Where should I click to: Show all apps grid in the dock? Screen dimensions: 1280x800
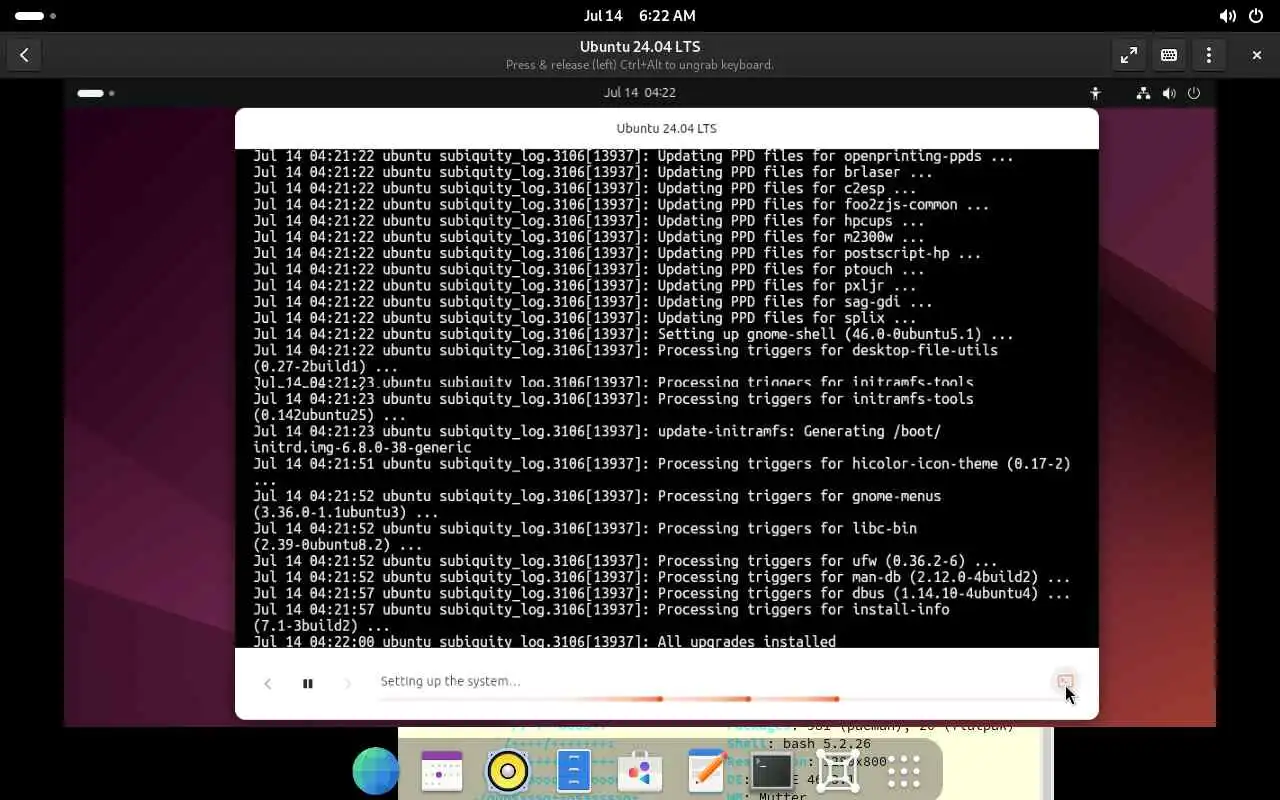tap(904, 771)
